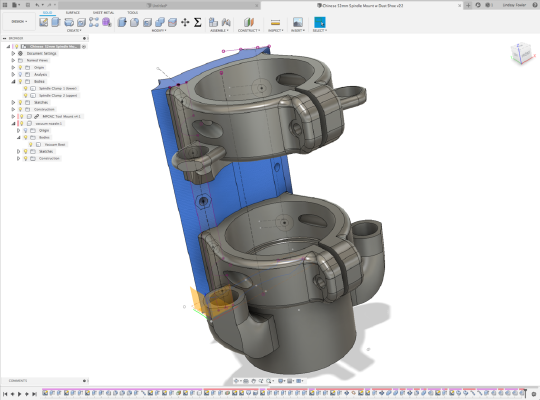This screenshot has height=400, width=540.
Task: Activate the Move/Copy arrows tool
Action: coord(185,22)
